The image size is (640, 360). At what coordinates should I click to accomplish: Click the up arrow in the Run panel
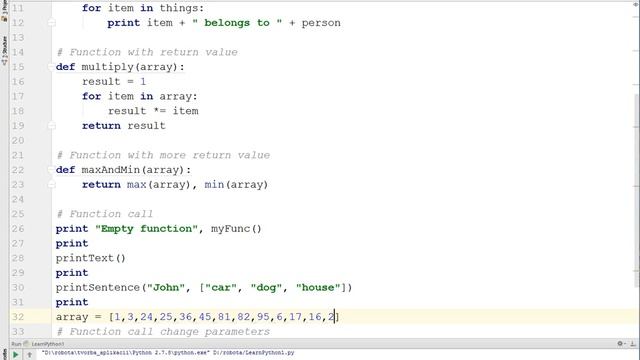(x=29, y=355)
